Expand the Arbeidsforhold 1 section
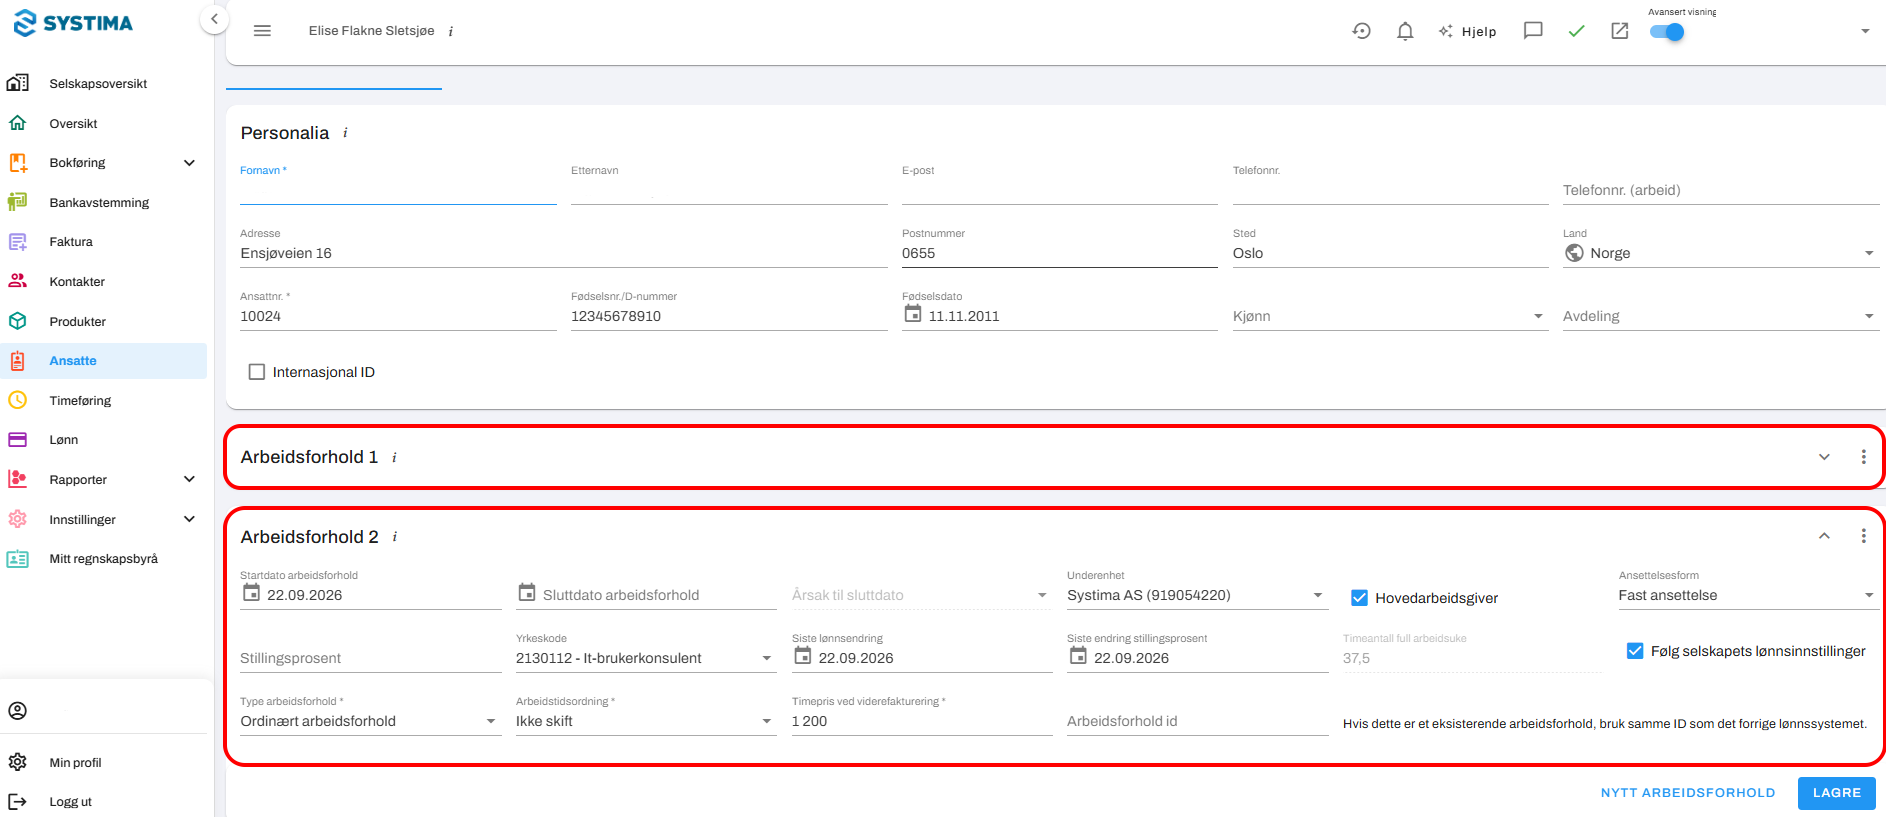Screen dimensions: 1886x817 1824,457
